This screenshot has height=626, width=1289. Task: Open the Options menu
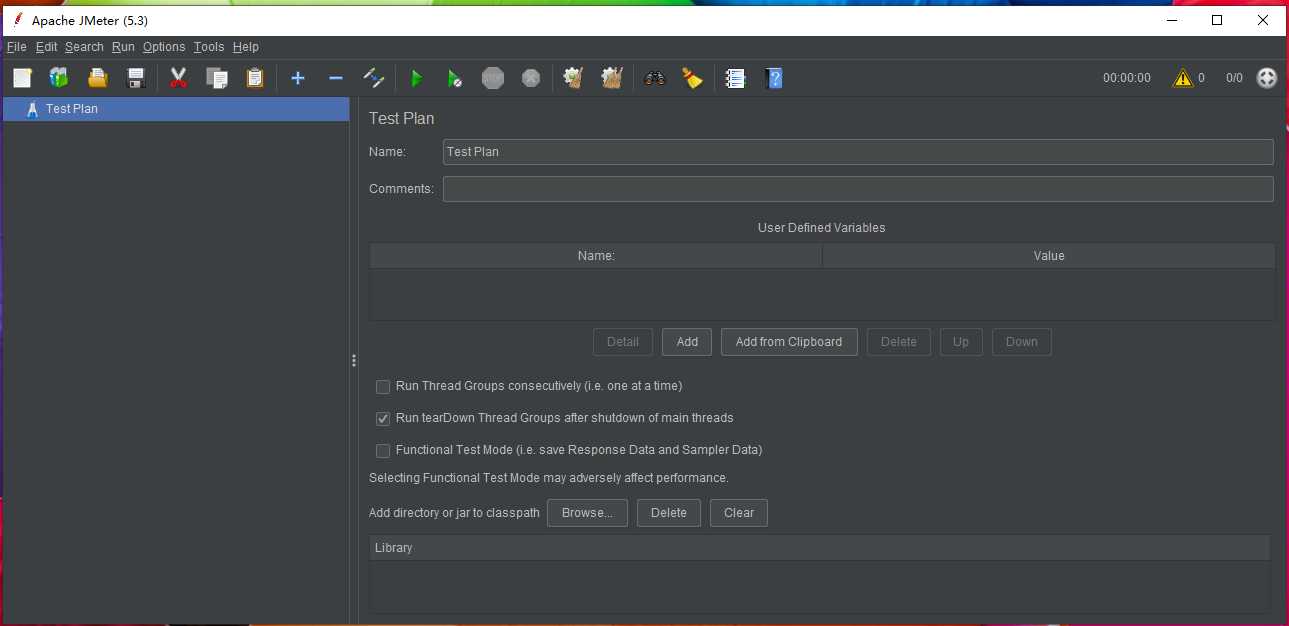point(164,47)
